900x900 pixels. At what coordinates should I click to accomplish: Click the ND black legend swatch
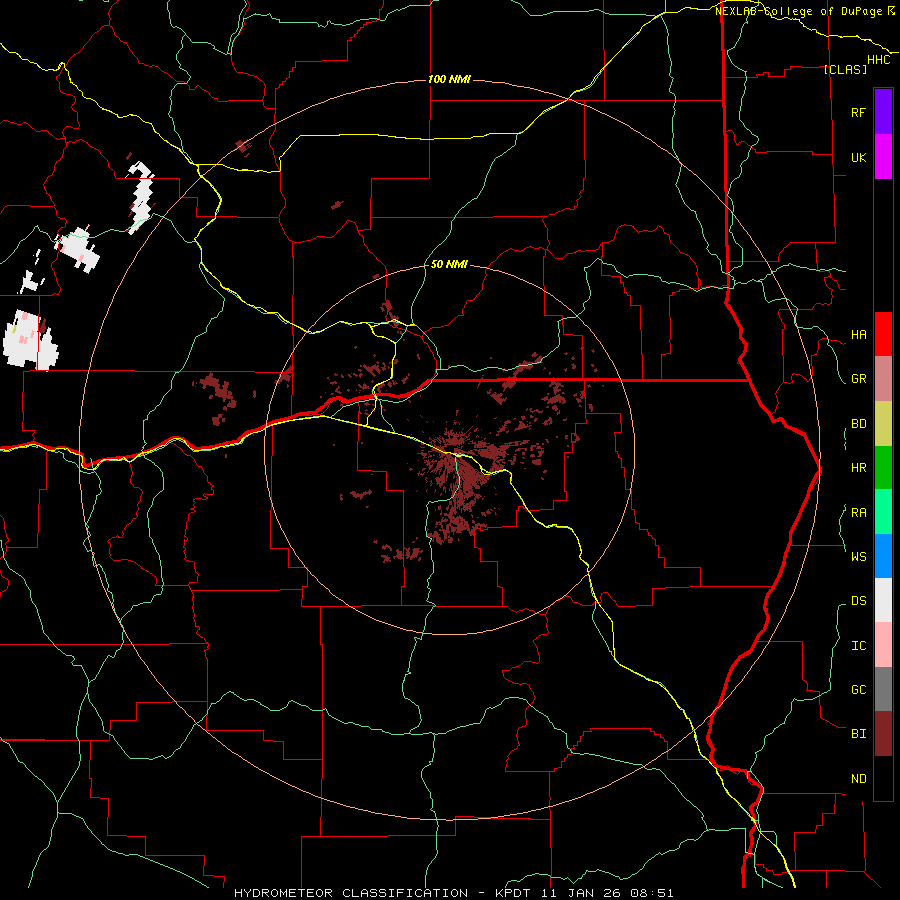click(x=883, y=778)
